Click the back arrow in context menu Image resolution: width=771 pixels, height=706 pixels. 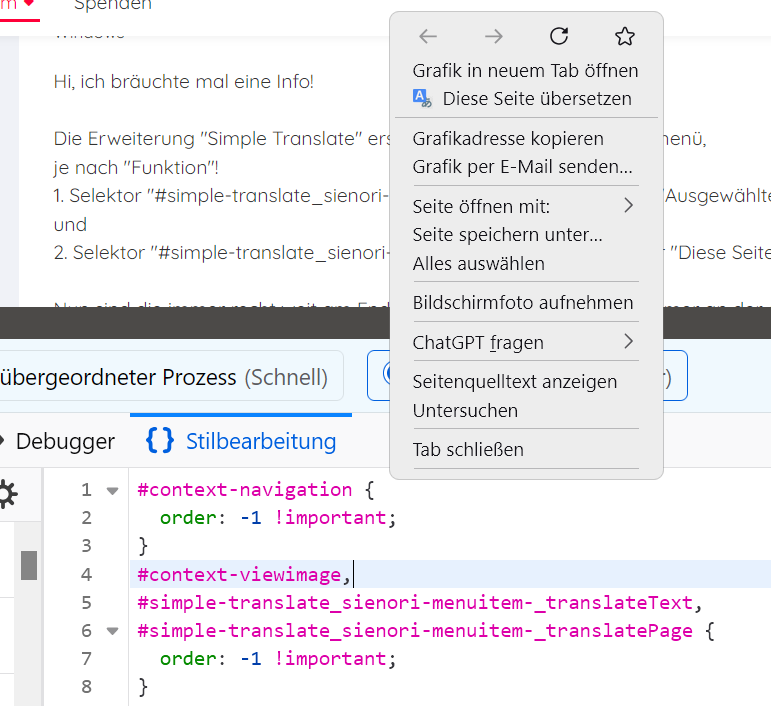click(428, 37)
